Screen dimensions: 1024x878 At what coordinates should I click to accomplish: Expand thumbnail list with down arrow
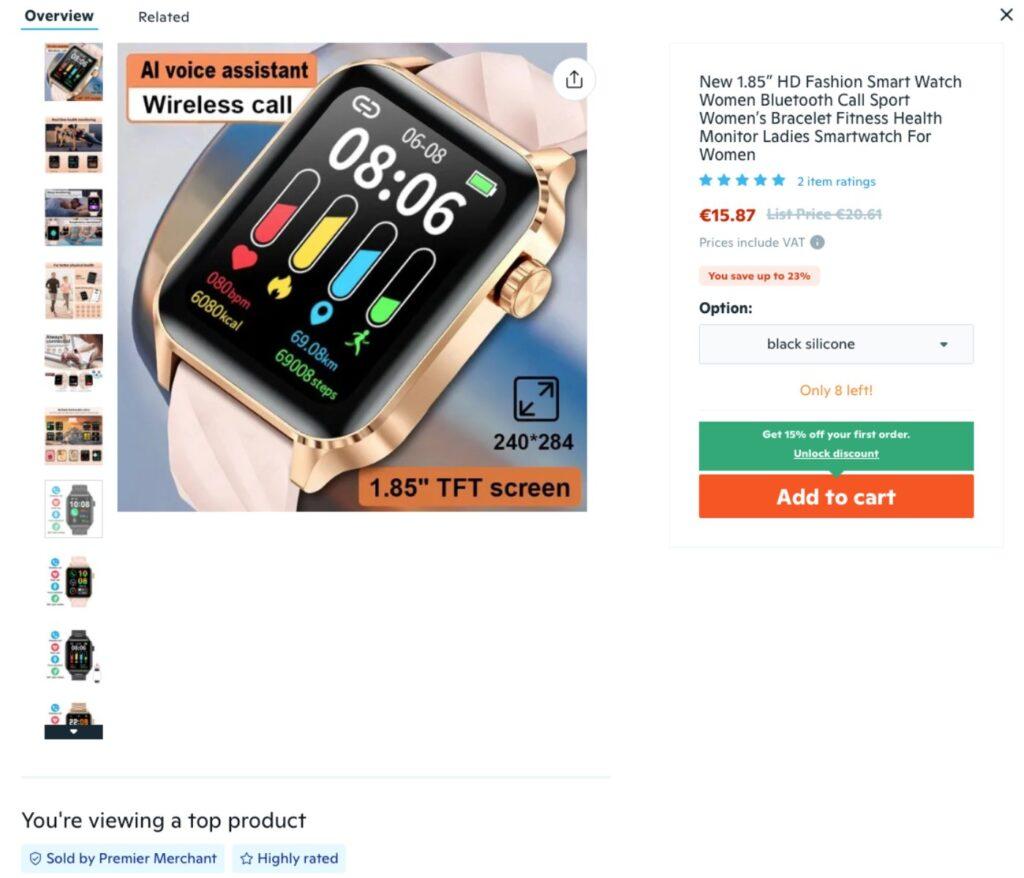click(73, 732)
